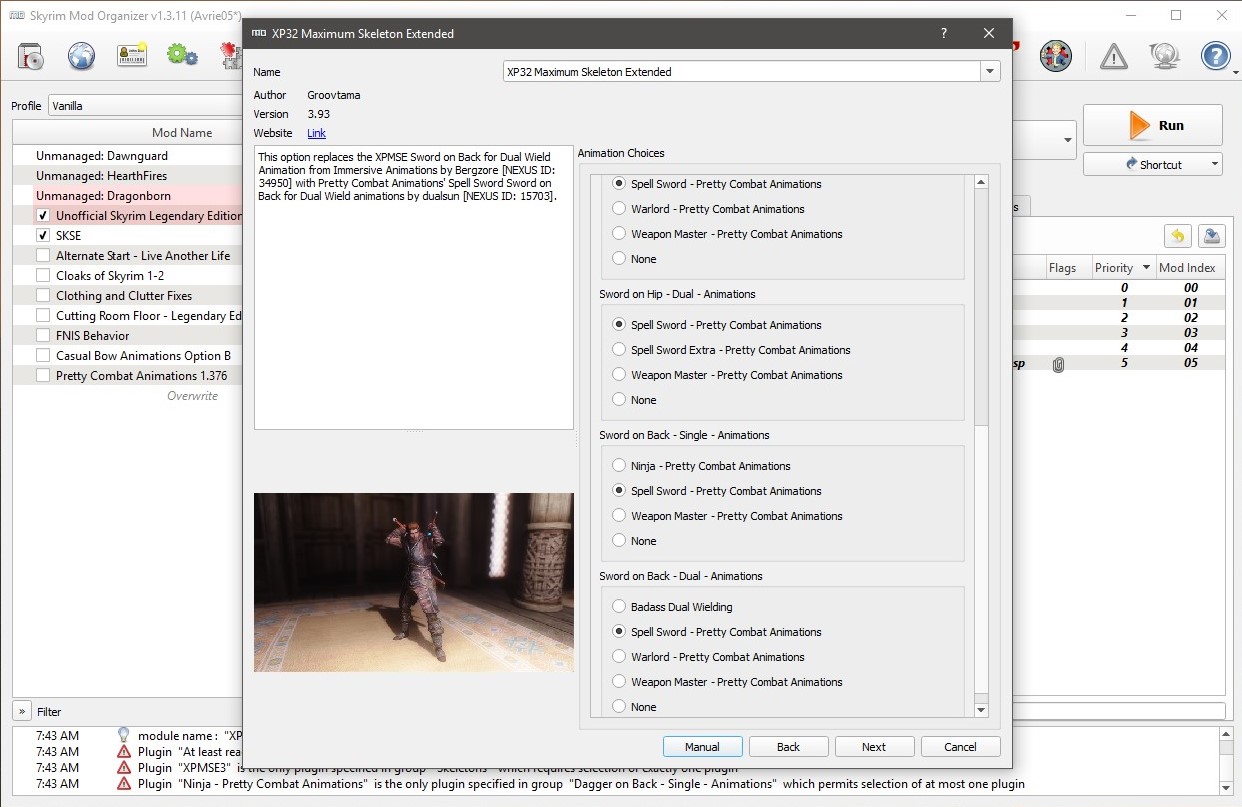Click the lightbulb icon in the log panel
This screenshot has width=1242, height=807.
click(x=124, y=735)
